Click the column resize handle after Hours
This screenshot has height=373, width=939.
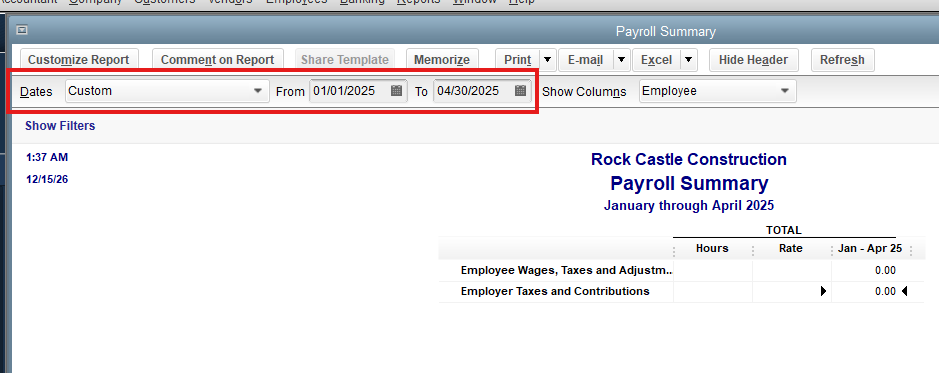click(753, 251)
